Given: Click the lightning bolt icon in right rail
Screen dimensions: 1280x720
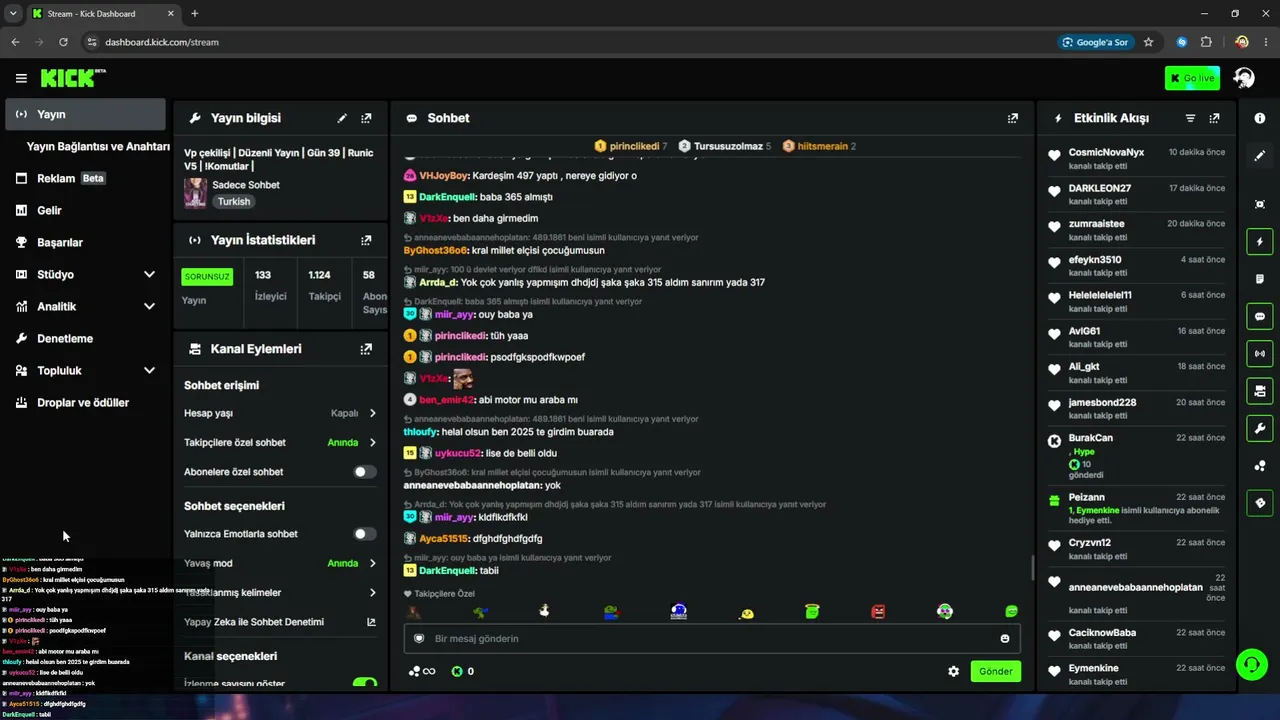Looking at the screenshot, I should point(1260,242).
